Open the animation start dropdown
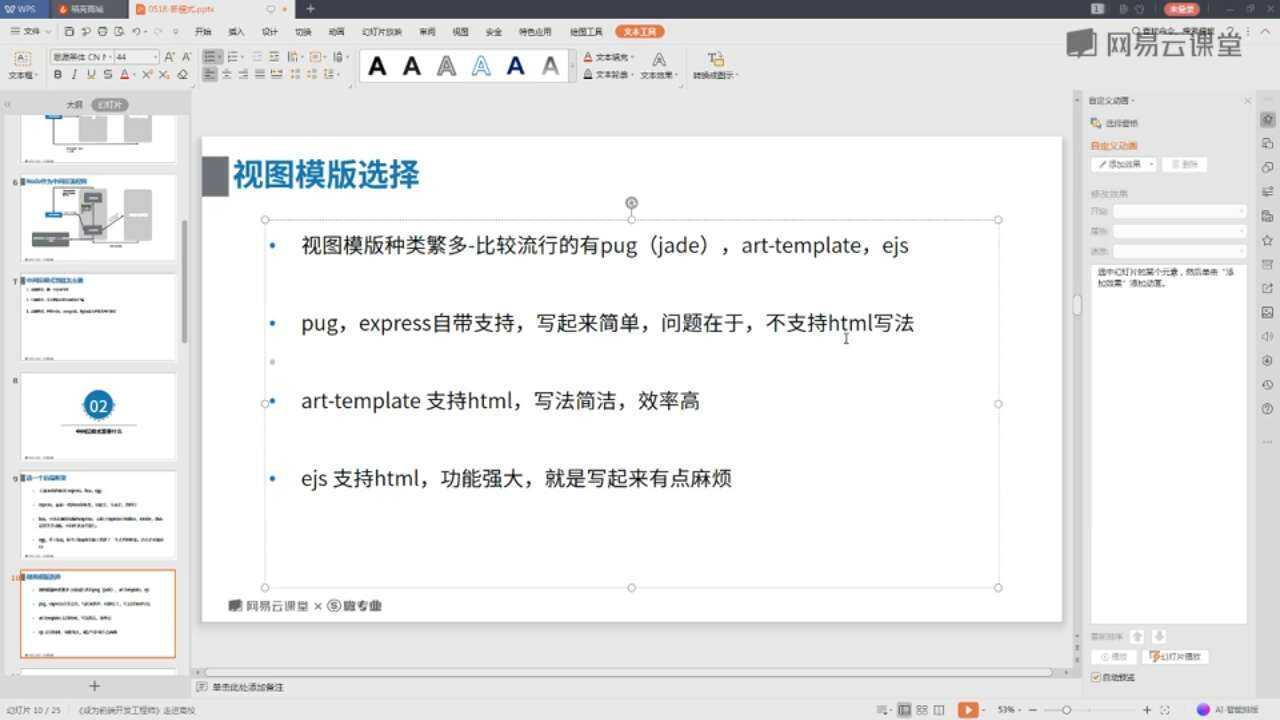 1180,212
